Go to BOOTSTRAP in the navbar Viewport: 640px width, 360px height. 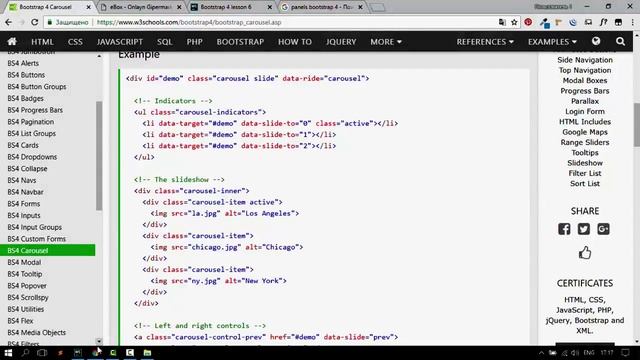240,42
